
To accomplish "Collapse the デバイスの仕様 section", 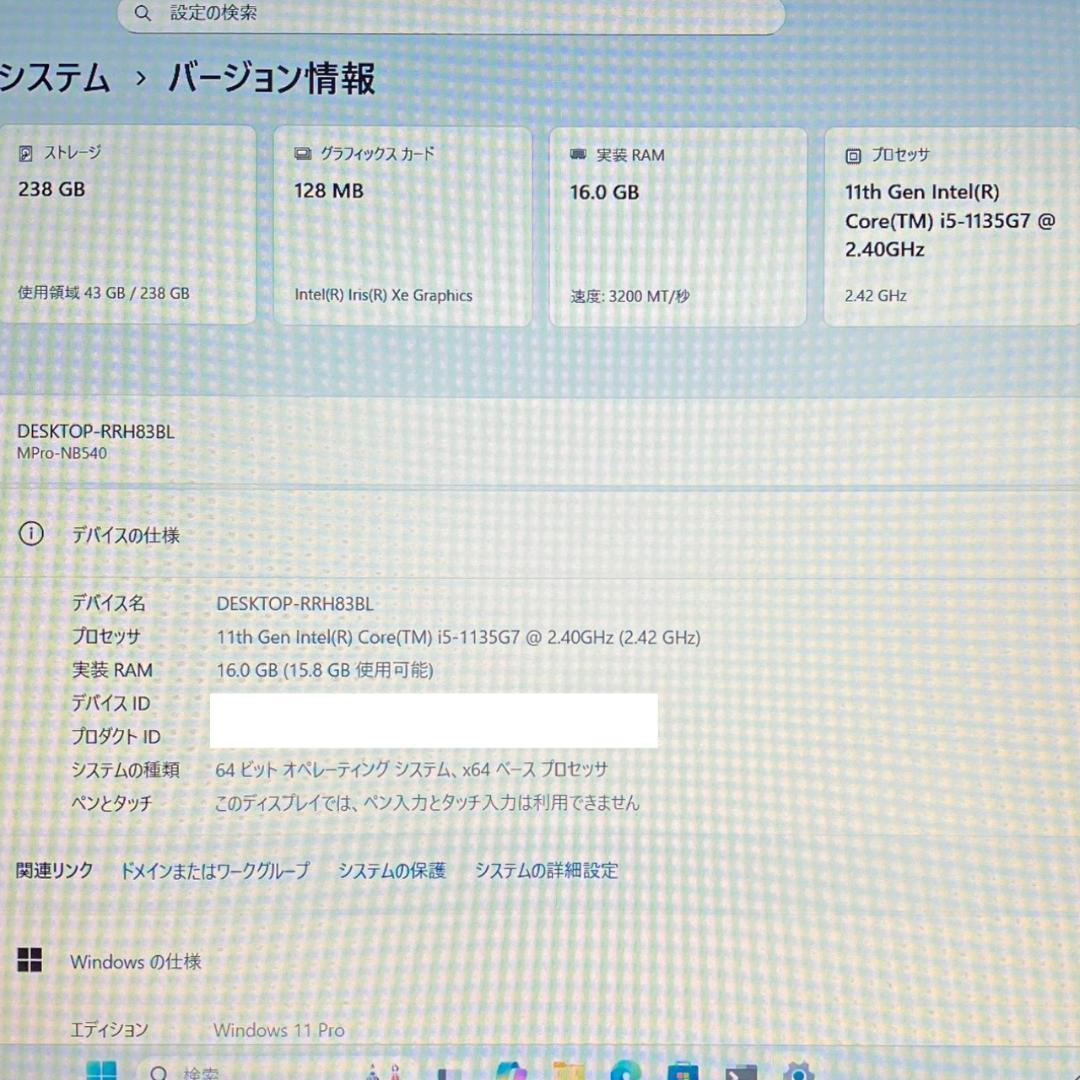I will pos(540,534).
